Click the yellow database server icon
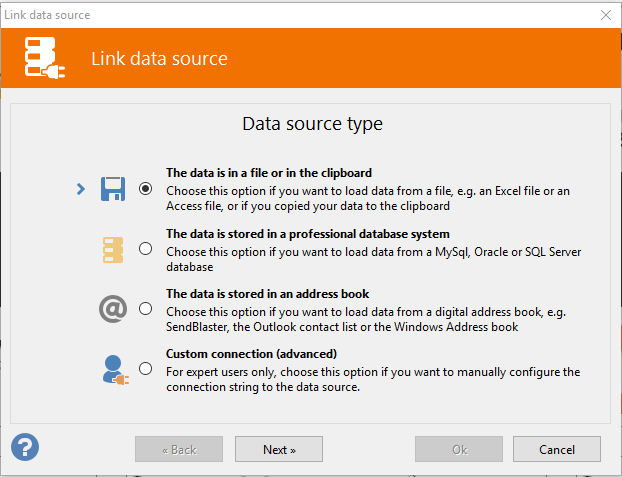622x477 pixels. [x=113, y=250]
